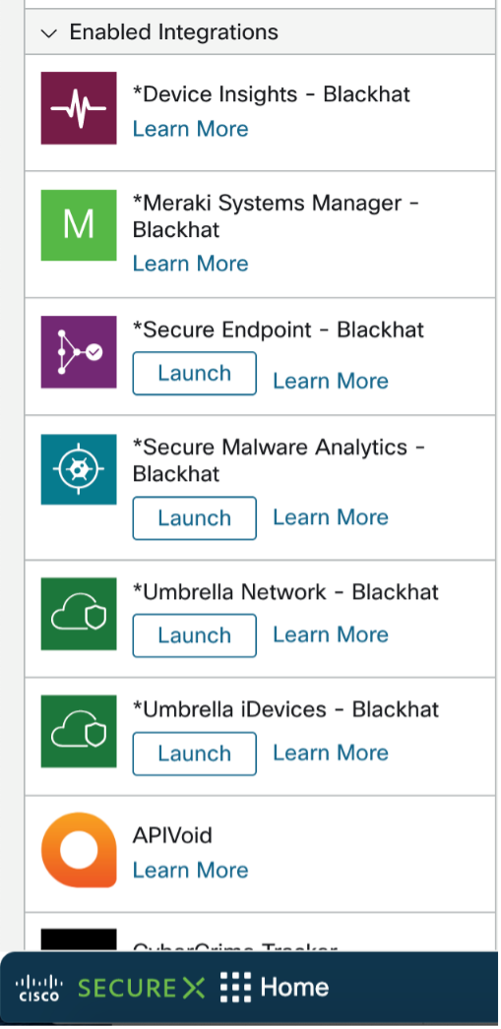Collapse the Enabled Integrations section chevron
Screen dimensions: 501x1029
[49, 33]
